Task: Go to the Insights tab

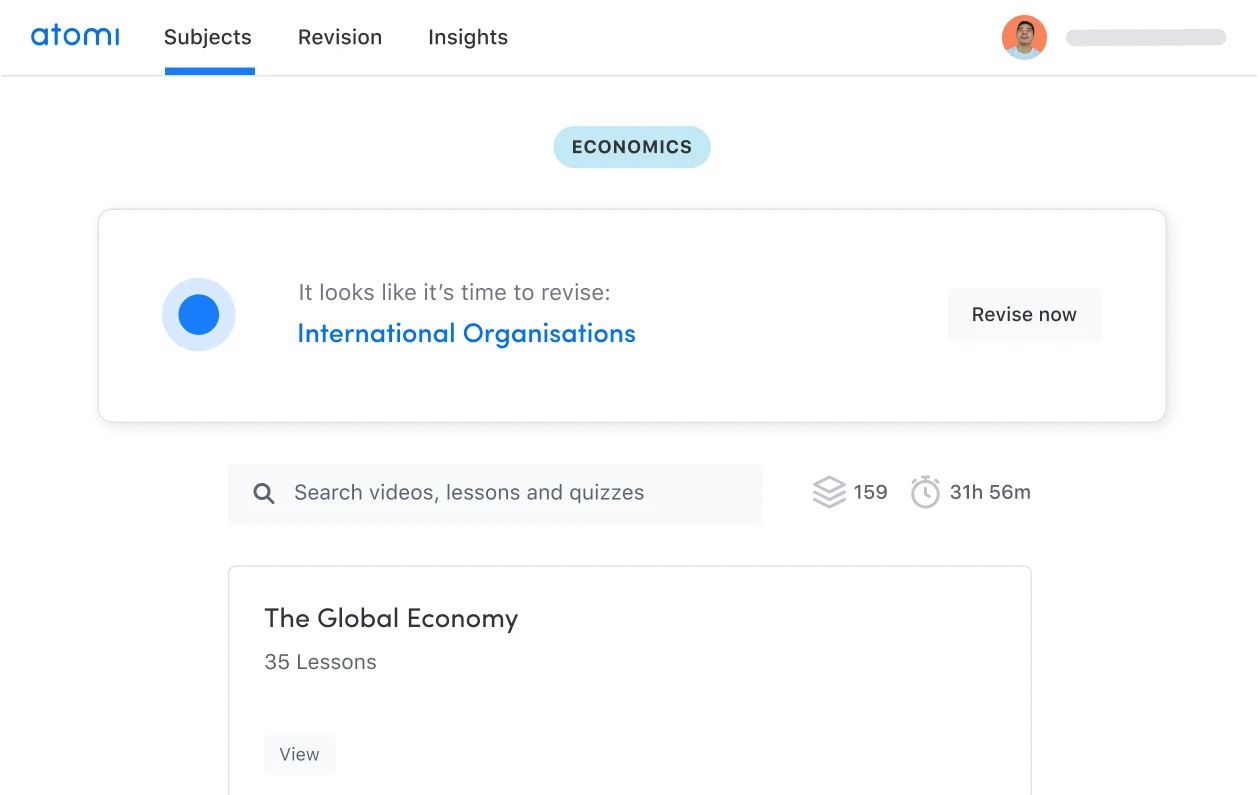Action: point(468,38)
